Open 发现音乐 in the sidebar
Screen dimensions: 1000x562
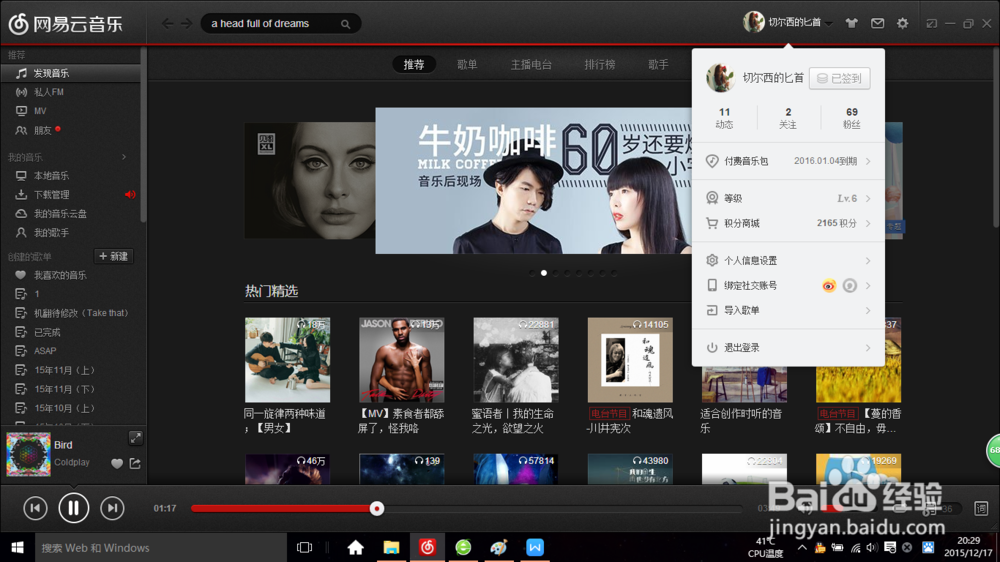70,73
